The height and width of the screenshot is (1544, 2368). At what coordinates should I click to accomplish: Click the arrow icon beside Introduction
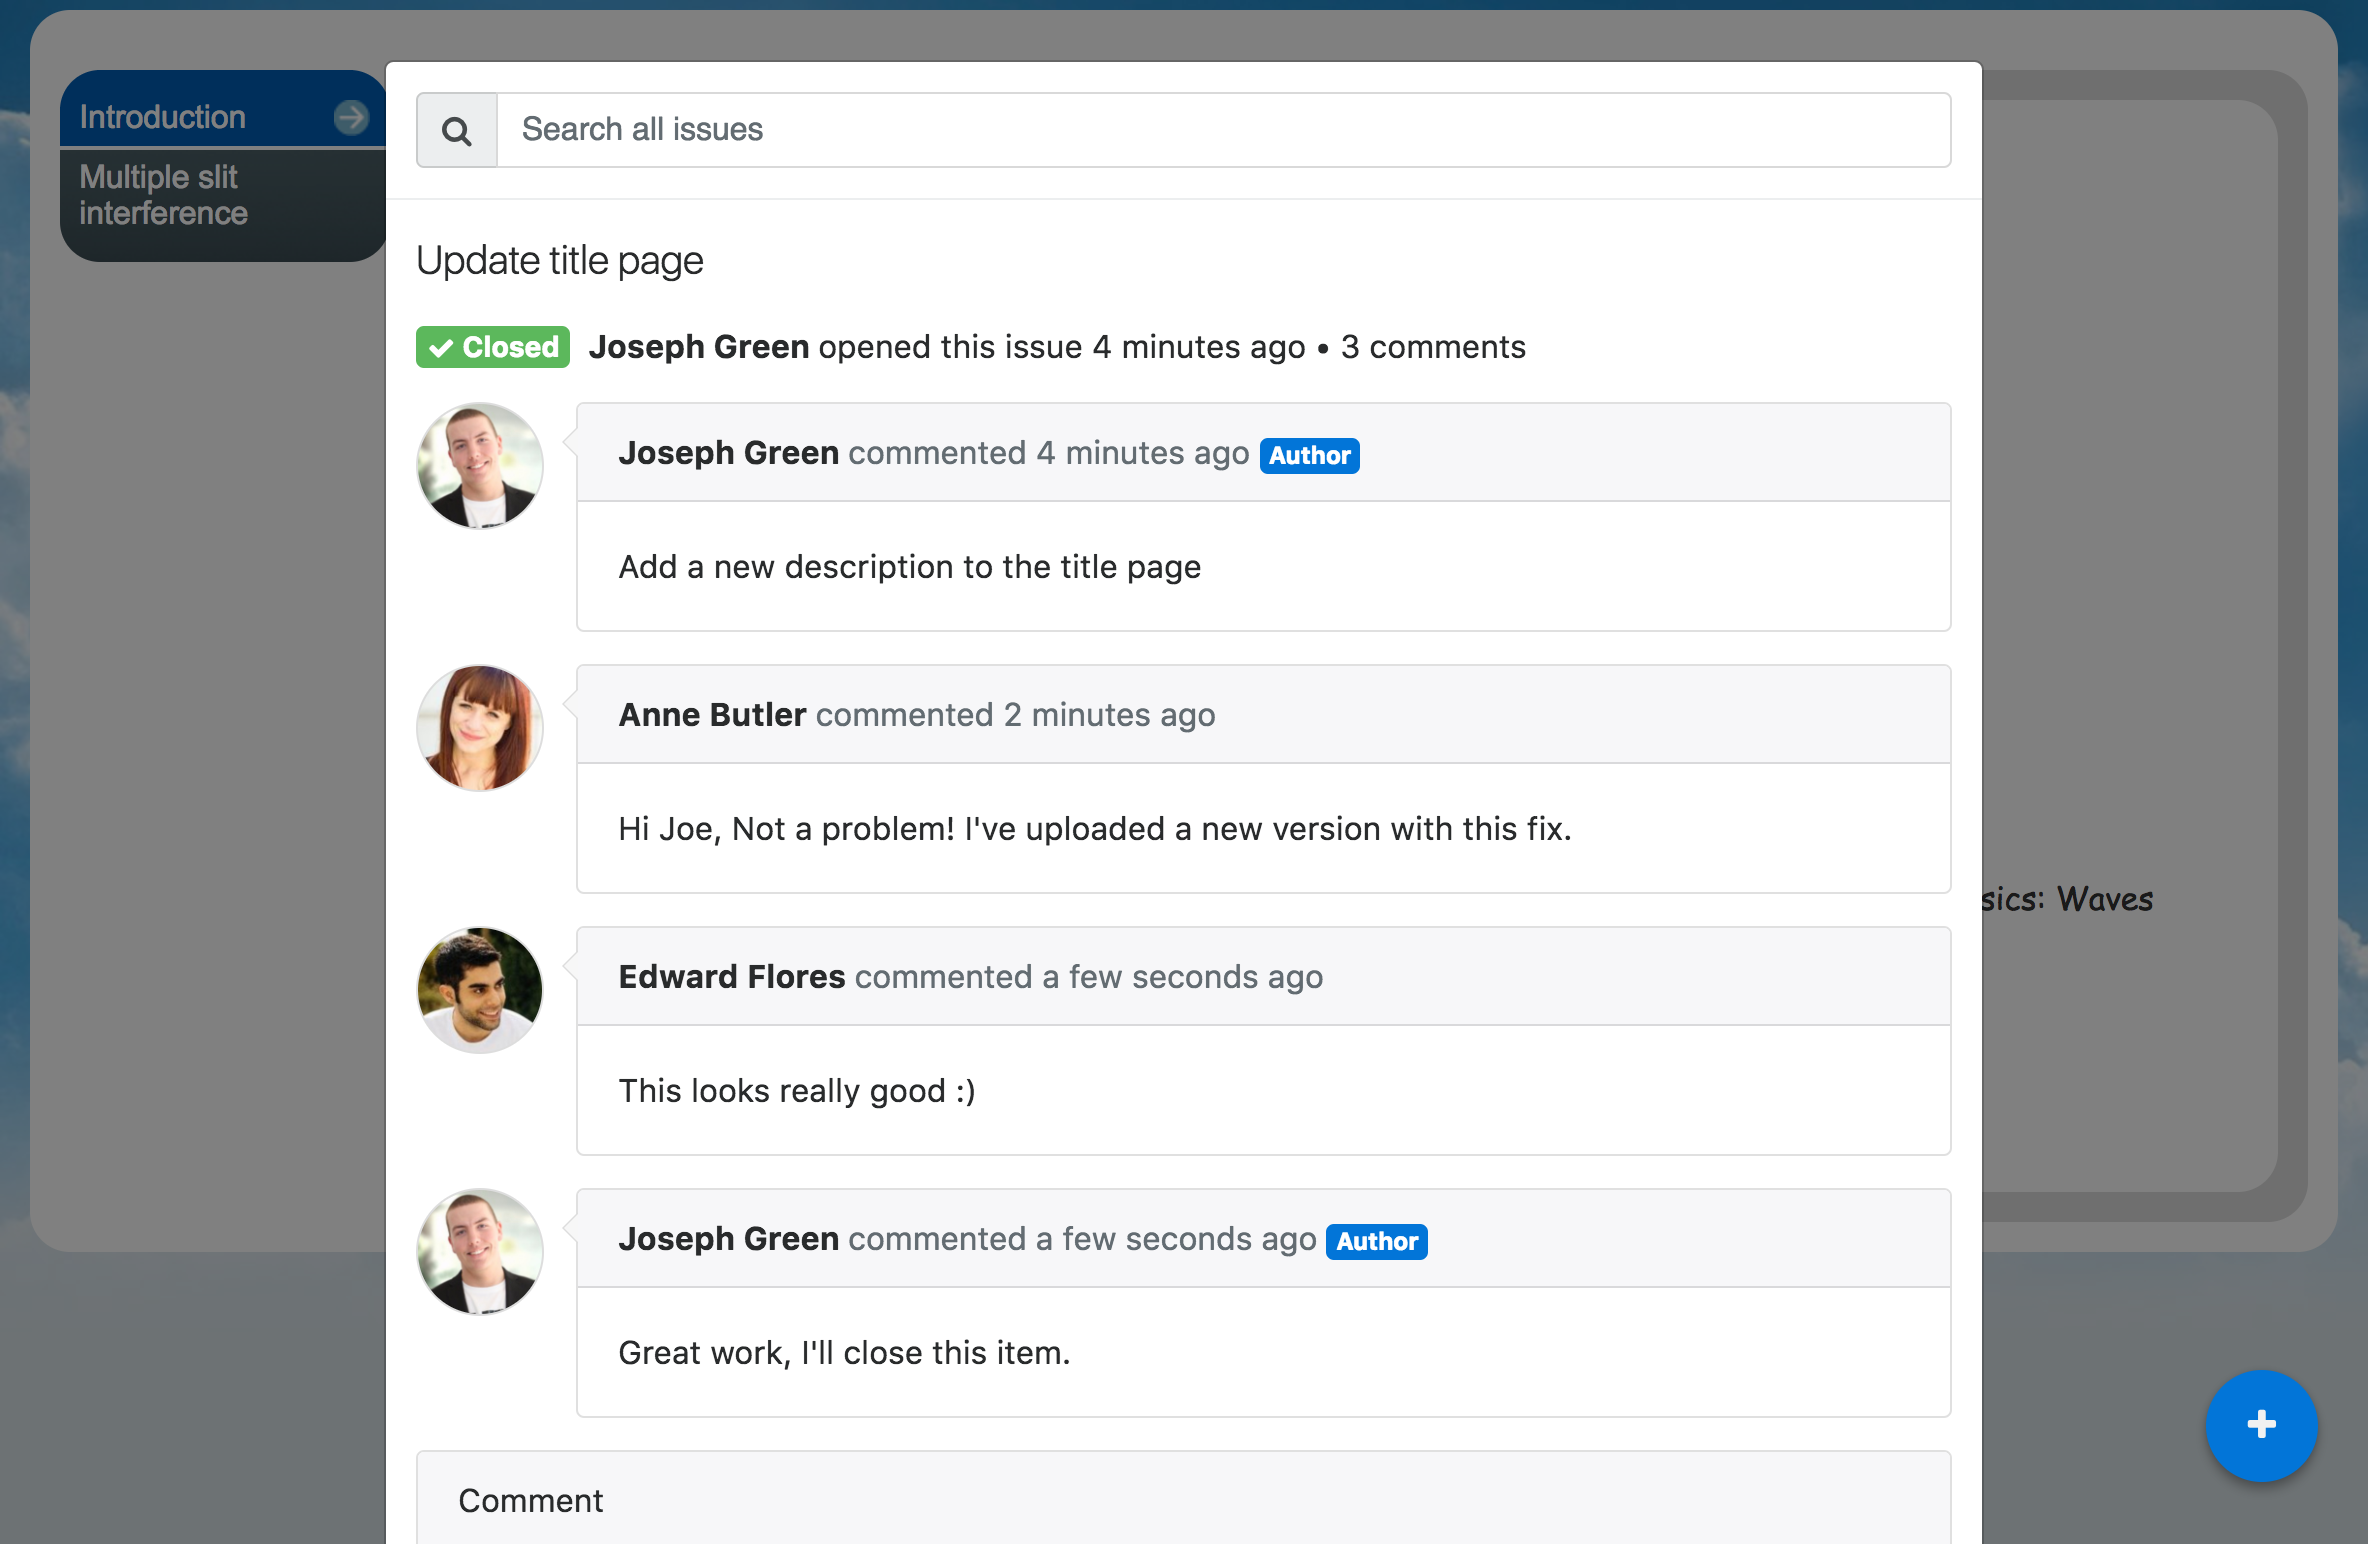(x=351, y=117)
